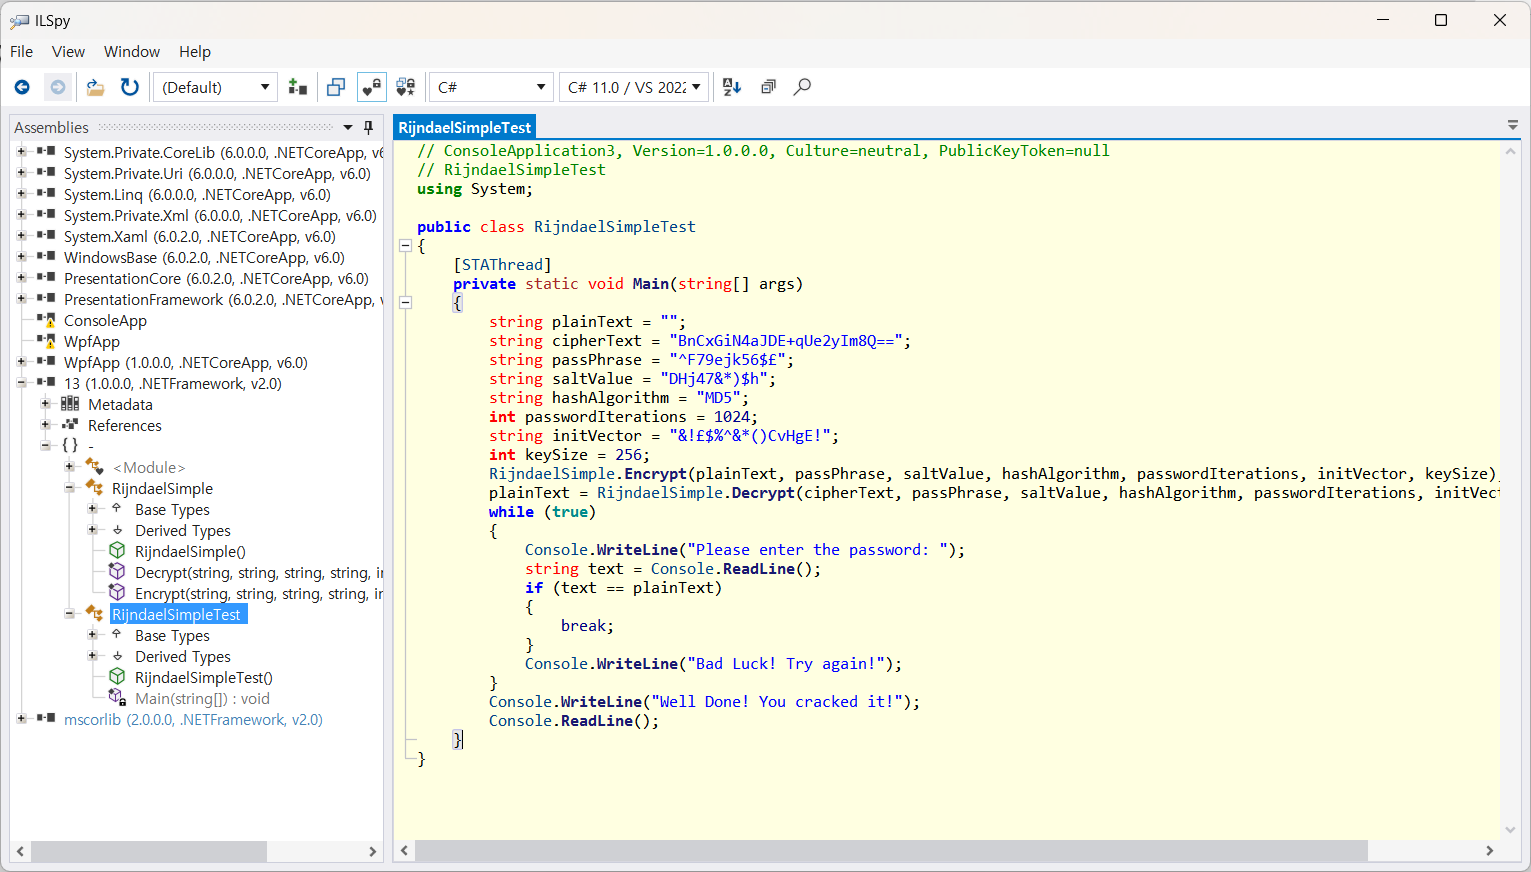Collapse the Main method fold marker
1531x872 pixels.
(406, 303)
